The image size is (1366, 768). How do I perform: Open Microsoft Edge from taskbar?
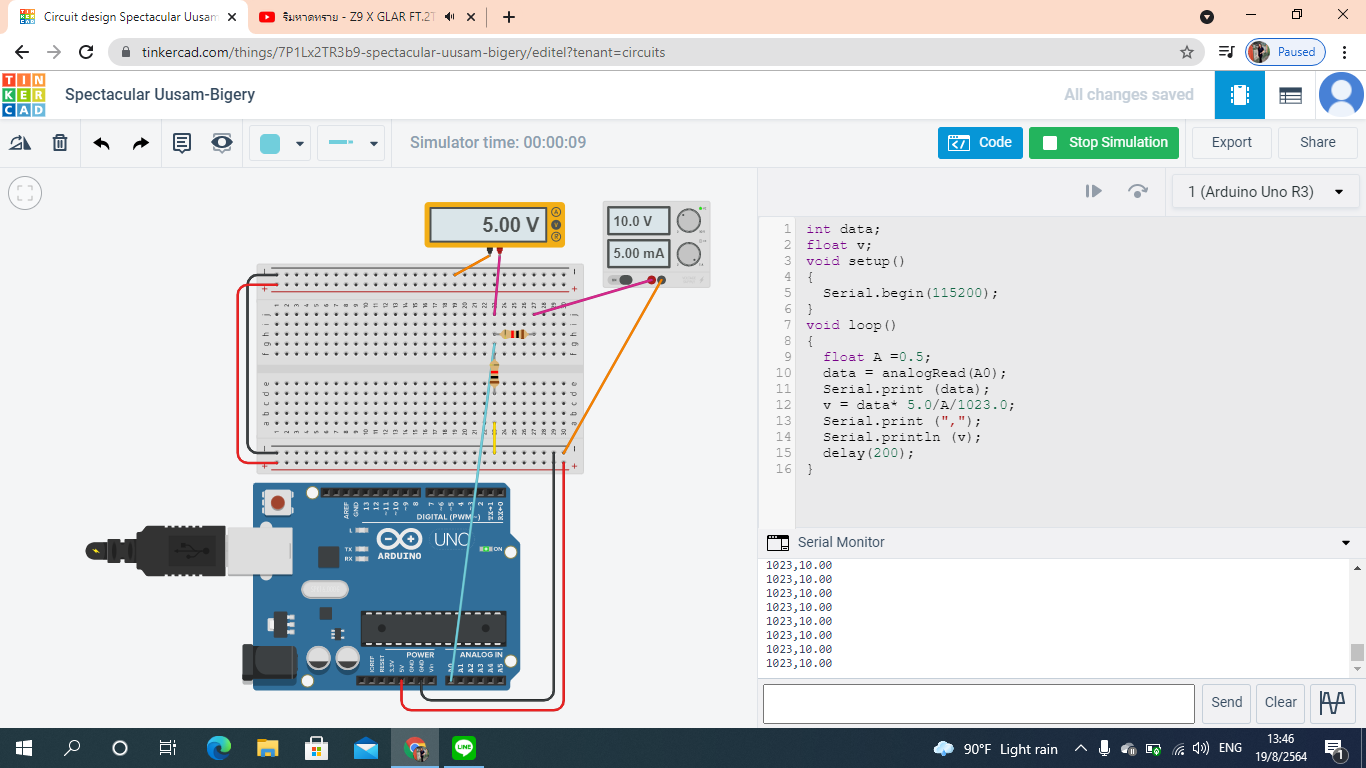219,748
